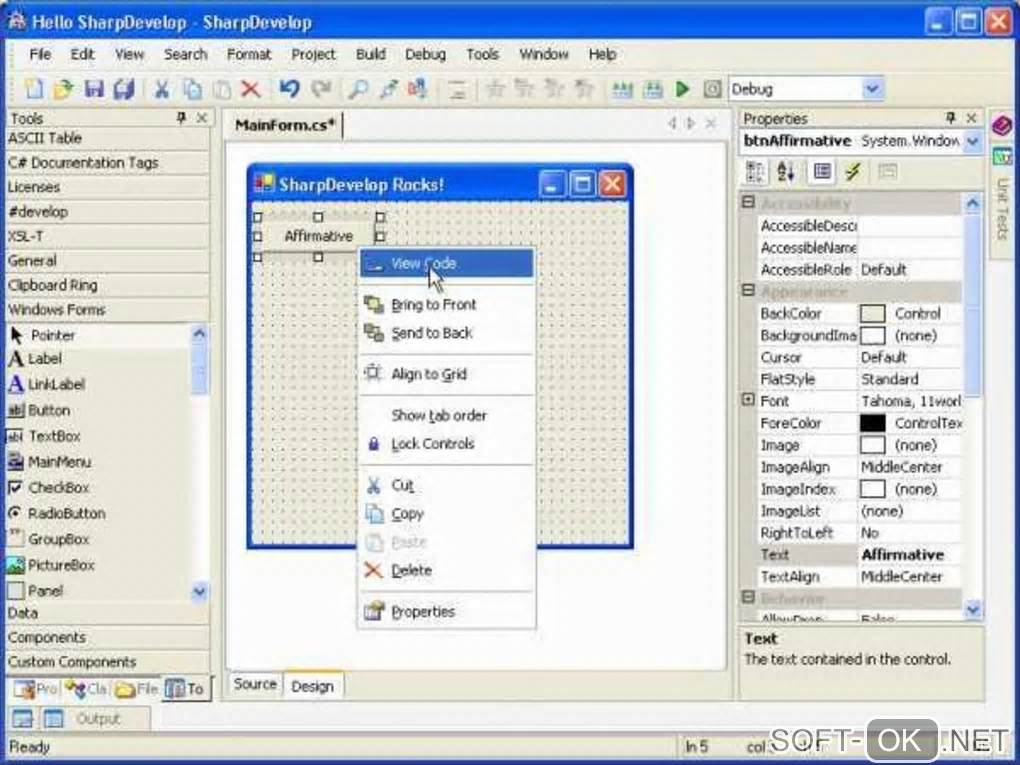
Task: Click the TextAlign value MiddleCenter
Action: tap(910, 577)
